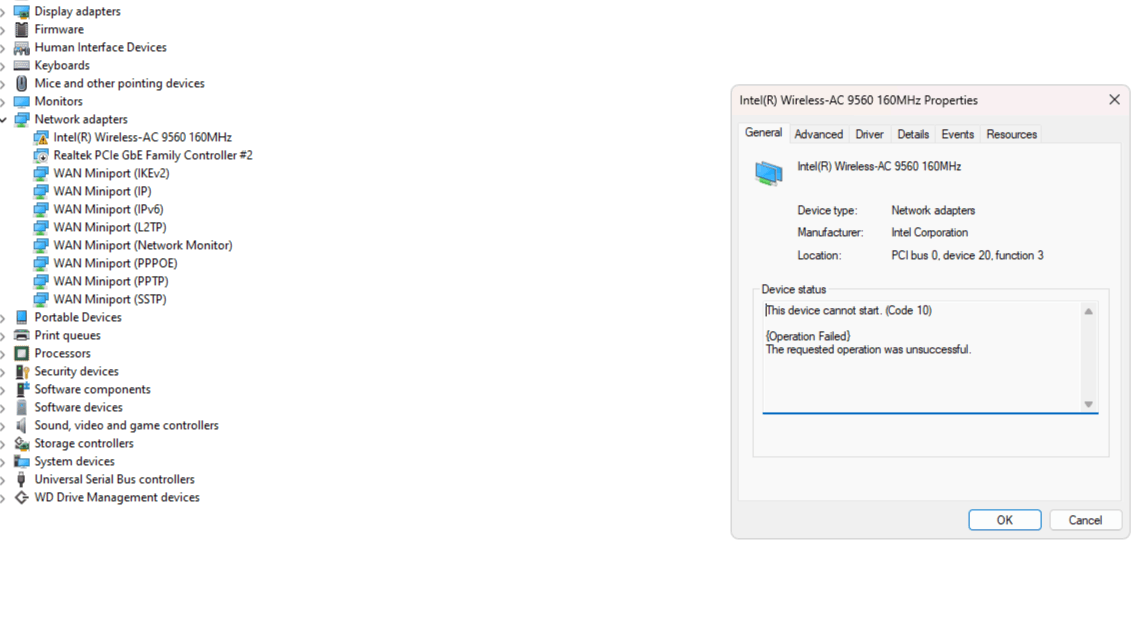
Task: Click the Network adapters category icon
Action: (x=22, y=119)
